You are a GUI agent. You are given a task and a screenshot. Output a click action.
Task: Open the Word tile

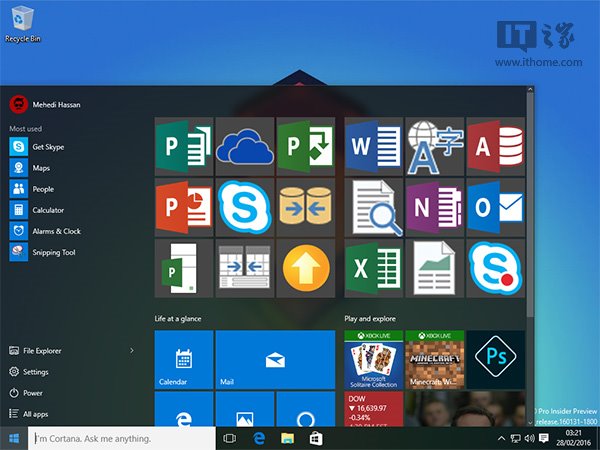tap(373, 146)
